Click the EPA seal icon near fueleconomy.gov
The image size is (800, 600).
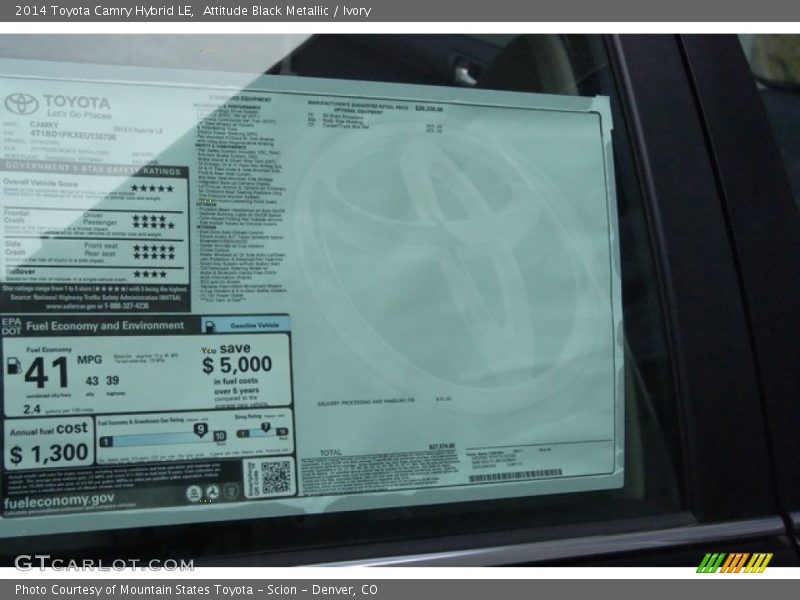(x=193, y=493)
